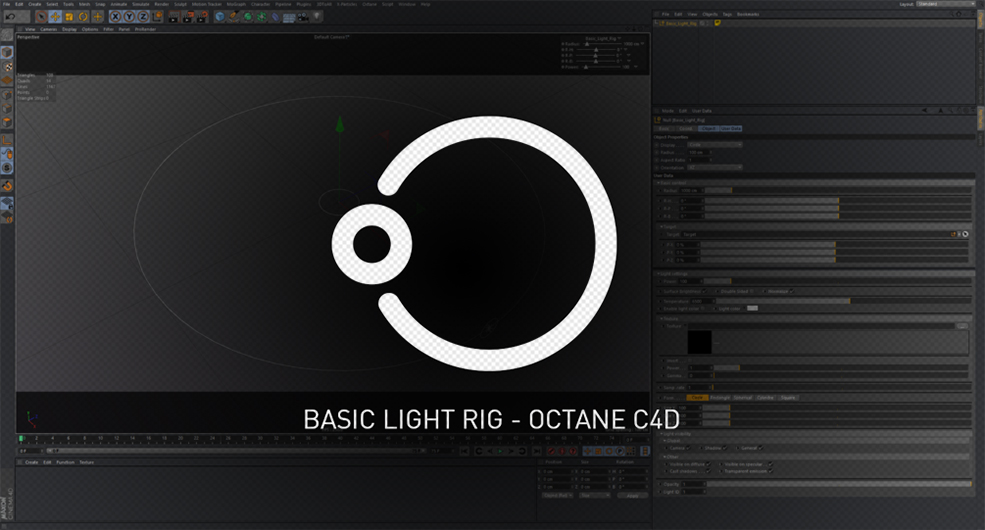Select the Live Selection arrow tool
The image size is (985, 530).
[x=41, y=17]
